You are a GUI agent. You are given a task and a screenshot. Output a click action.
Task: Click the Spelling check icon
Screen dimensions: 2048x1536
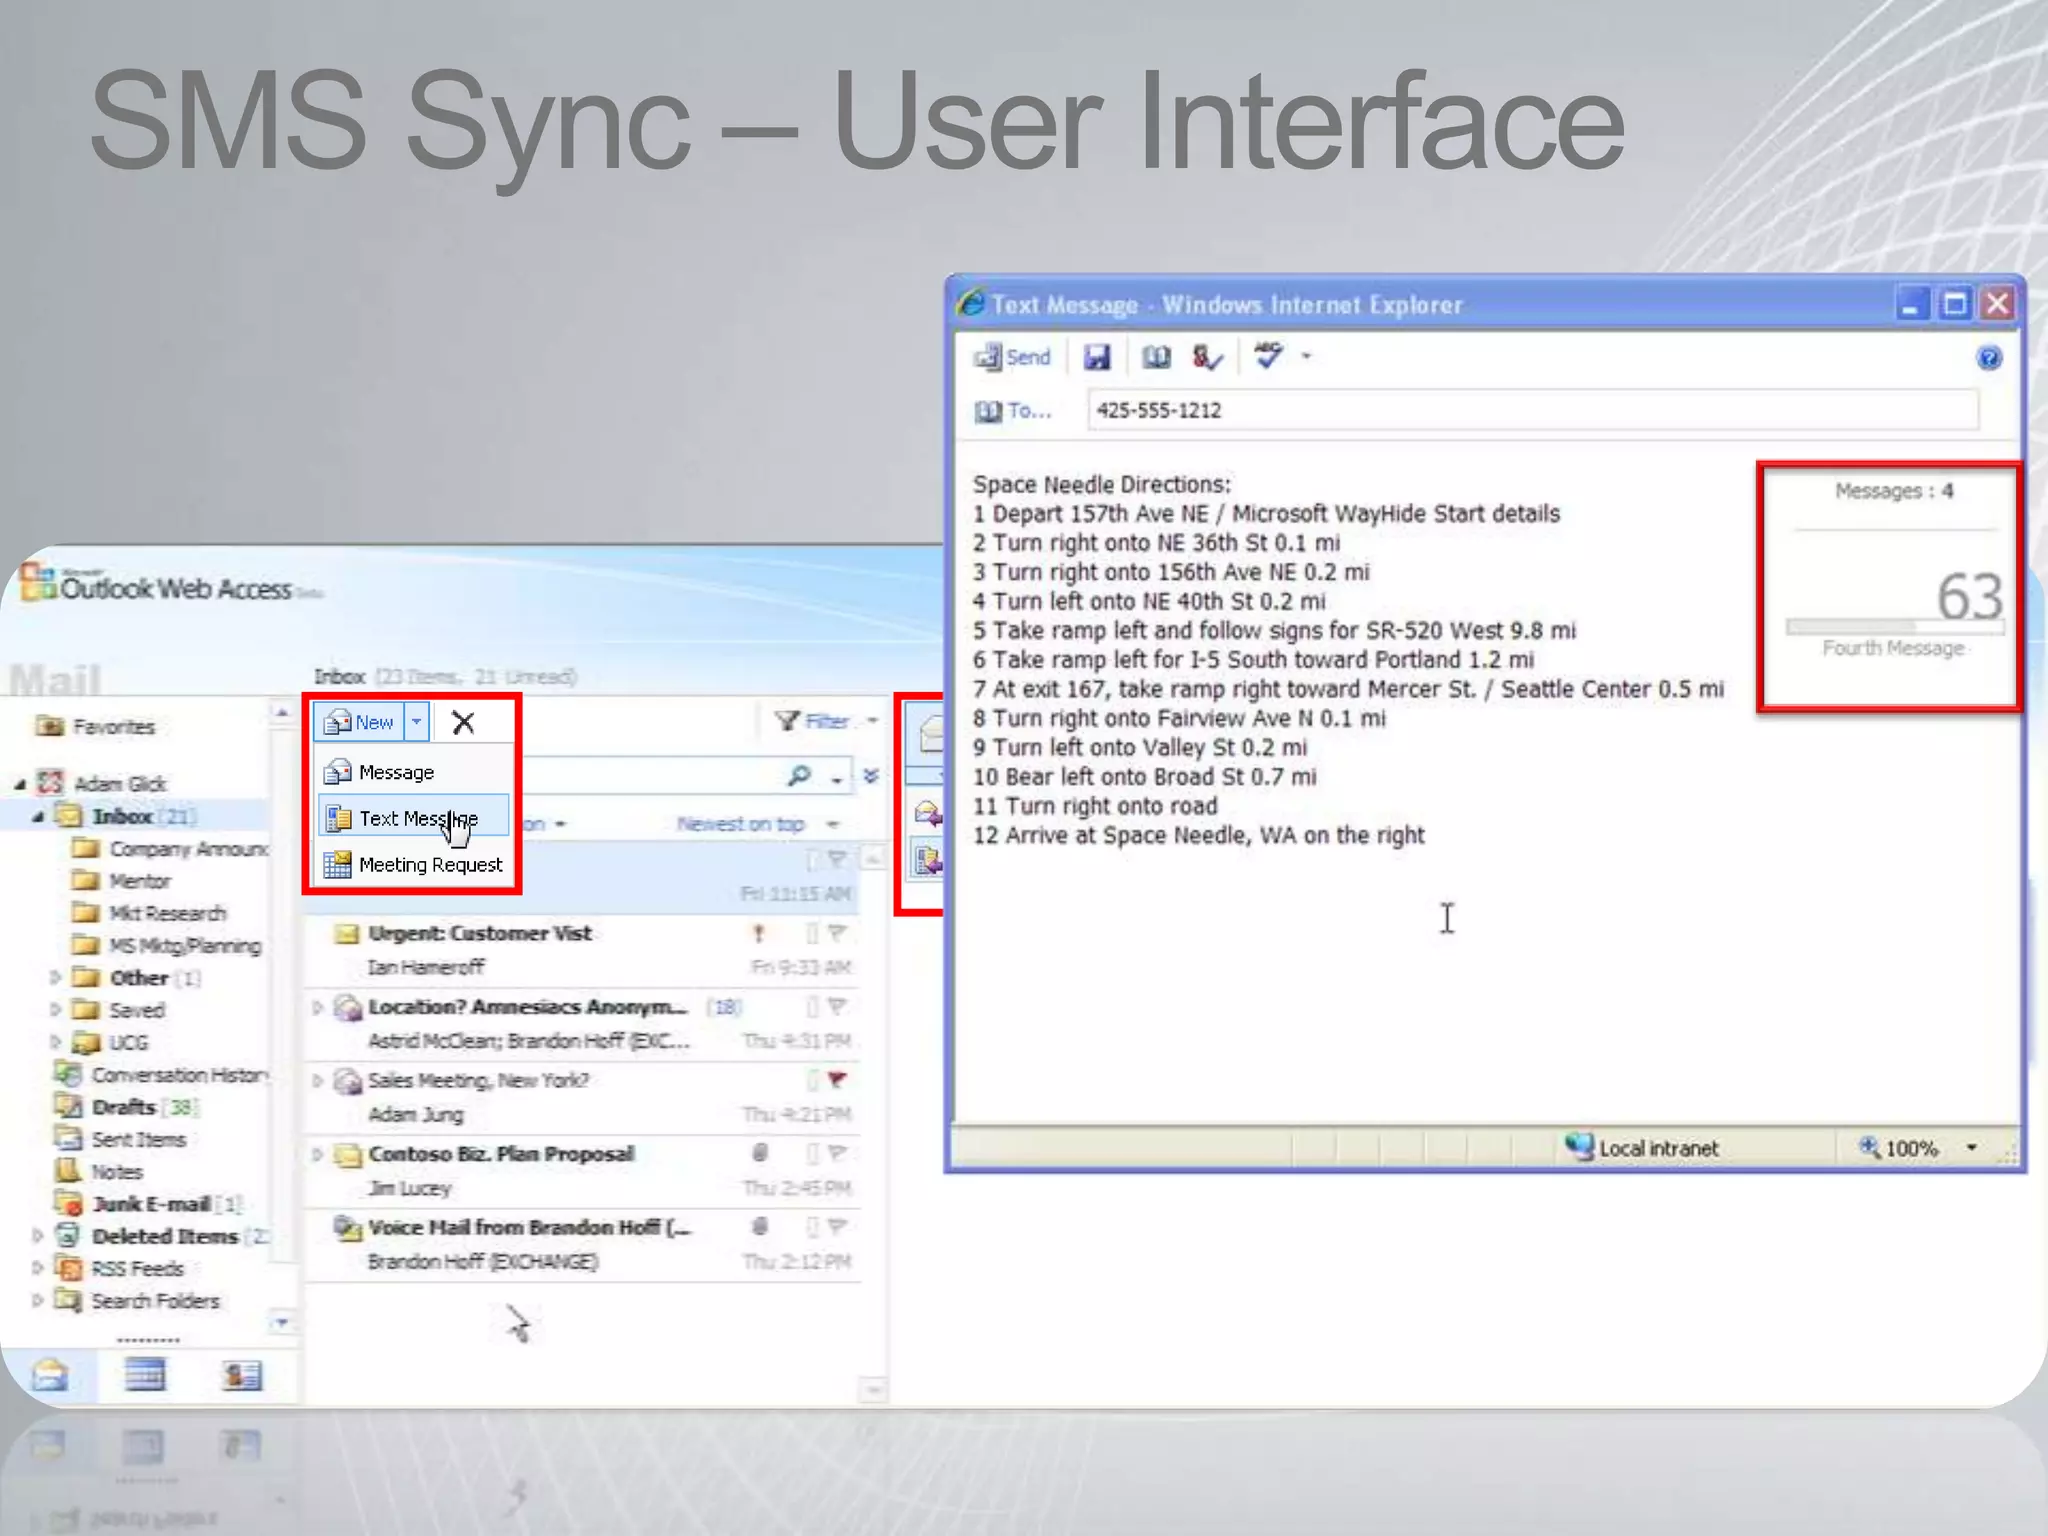(x=1269, y=355)
